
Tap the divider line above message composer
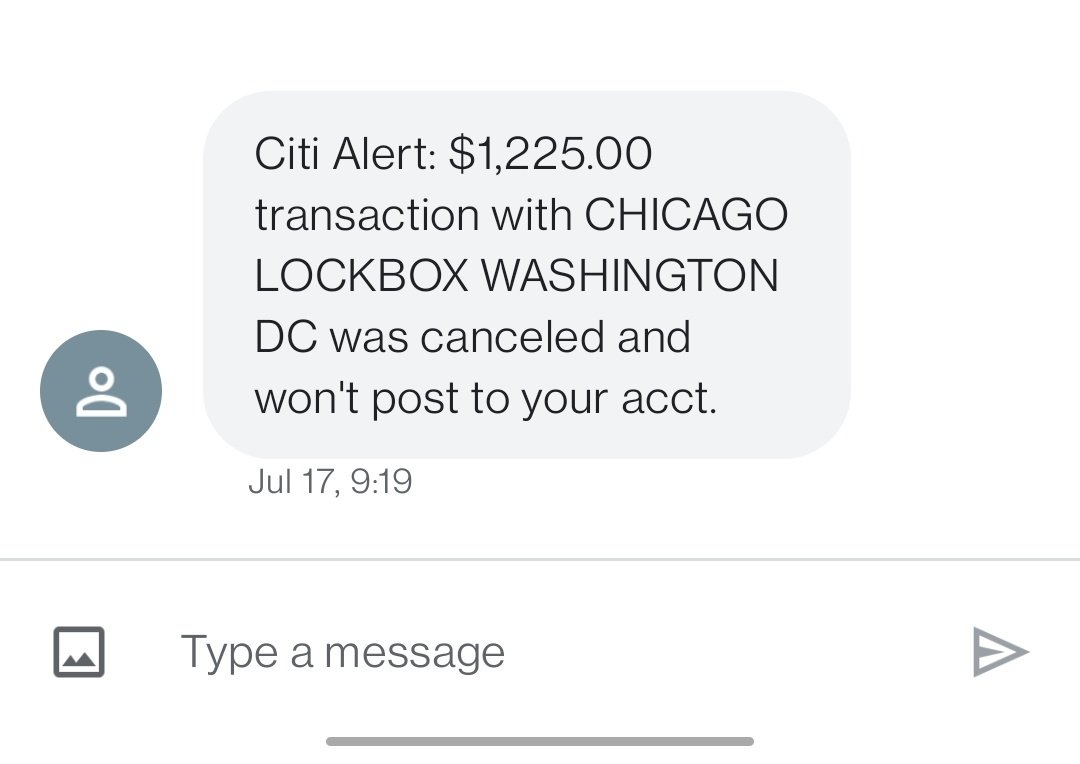(540, 559)
